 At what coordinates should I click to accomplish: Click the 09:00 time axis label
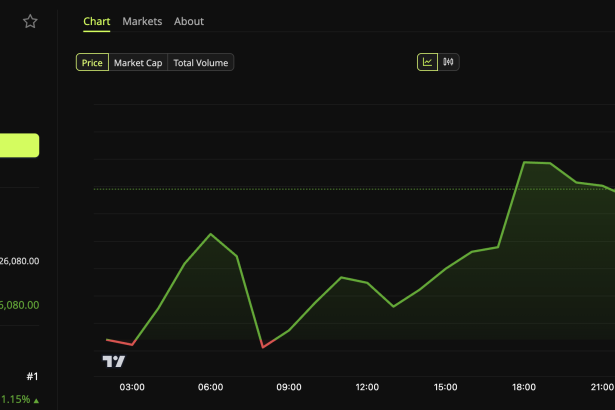[289, 387]
